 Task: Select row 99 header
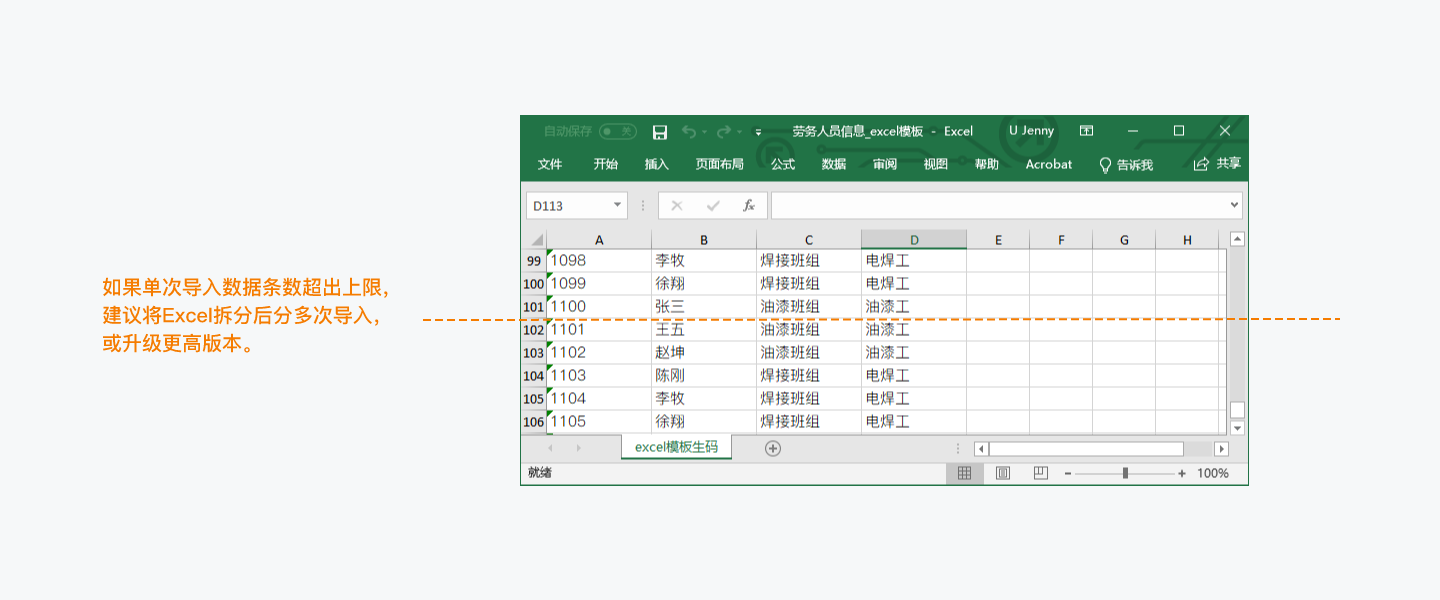click(534, 261)
